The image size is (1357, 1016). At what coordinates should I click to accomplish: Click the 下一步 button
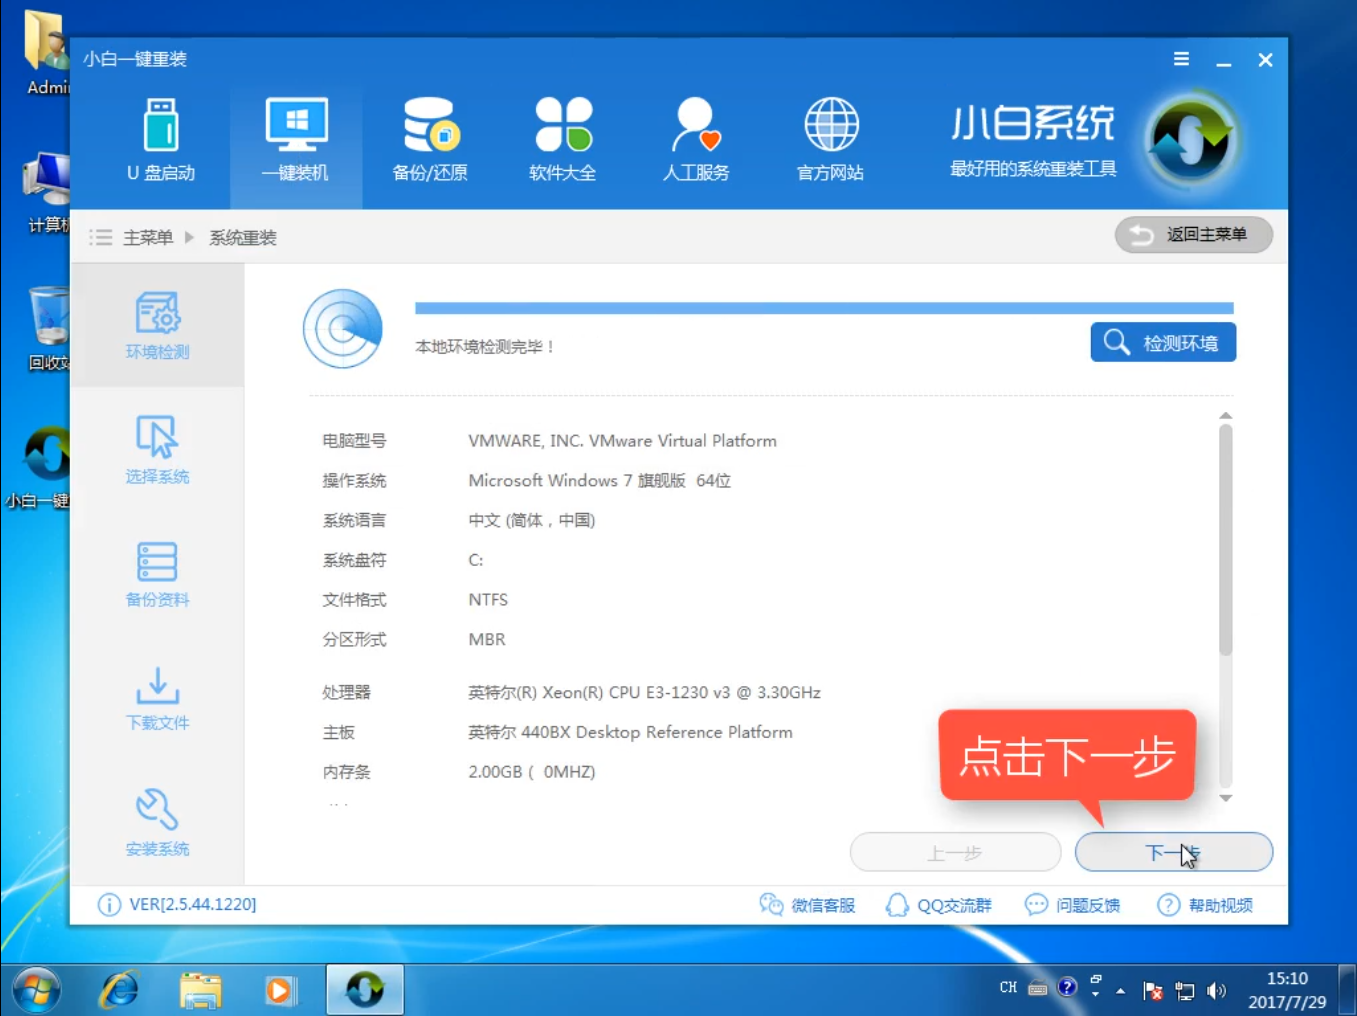(1172, 852)
